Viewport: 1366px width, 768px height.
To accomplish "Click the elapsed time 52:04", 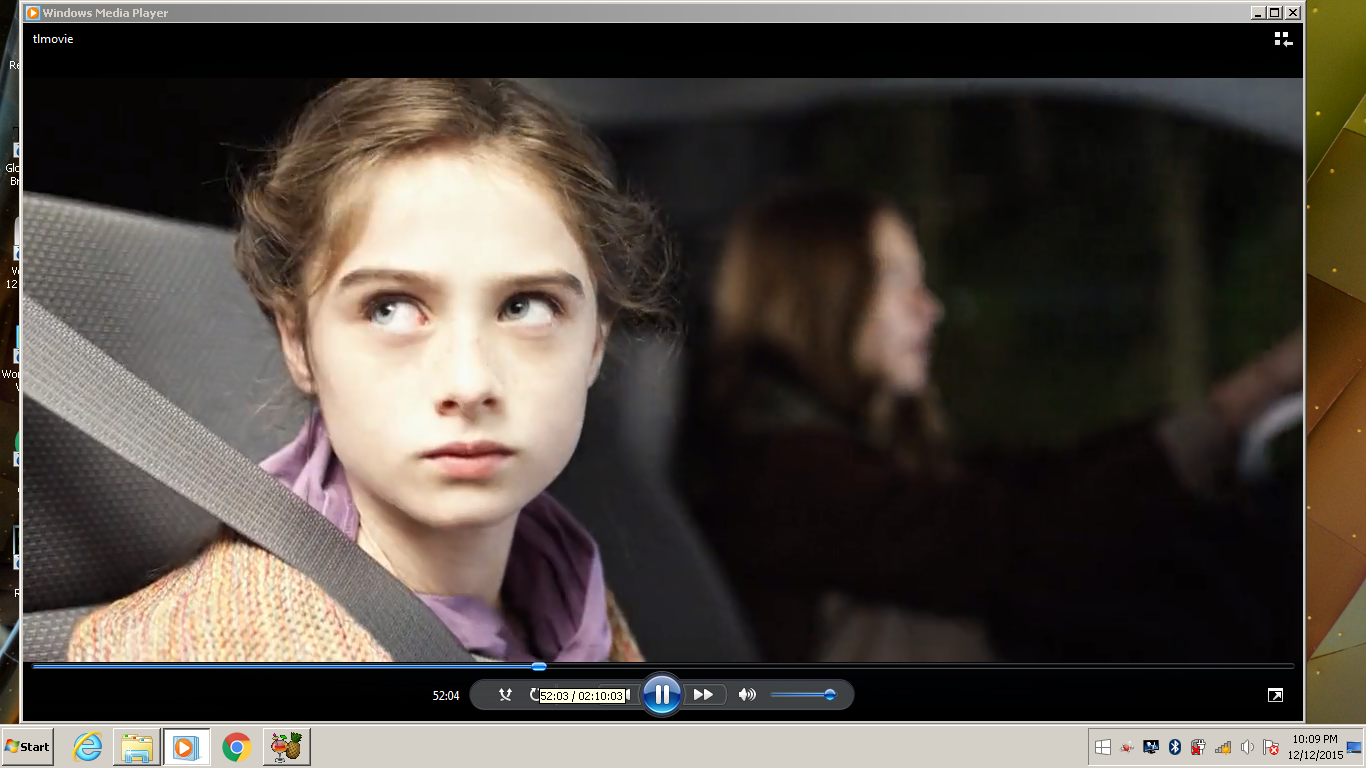I will click(446, 696).
